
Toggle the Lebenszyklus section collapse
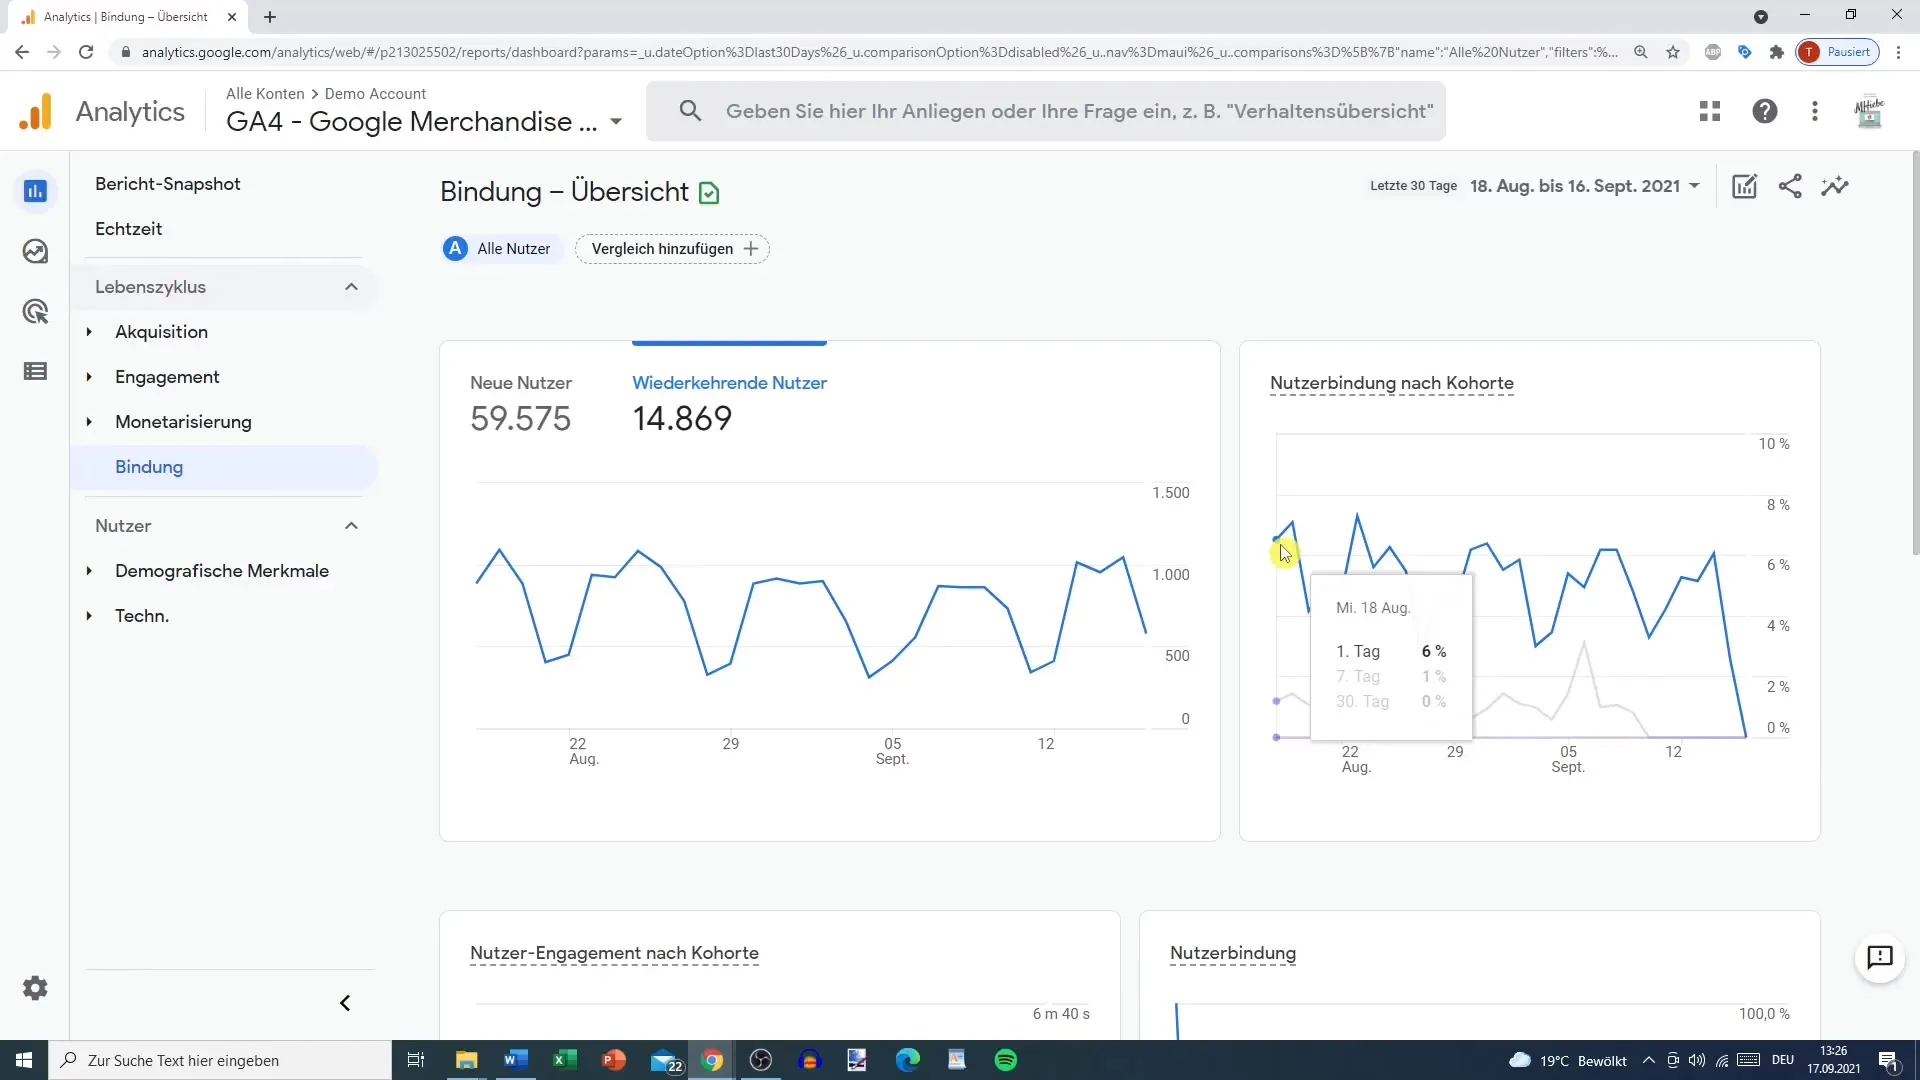point(348,286)
